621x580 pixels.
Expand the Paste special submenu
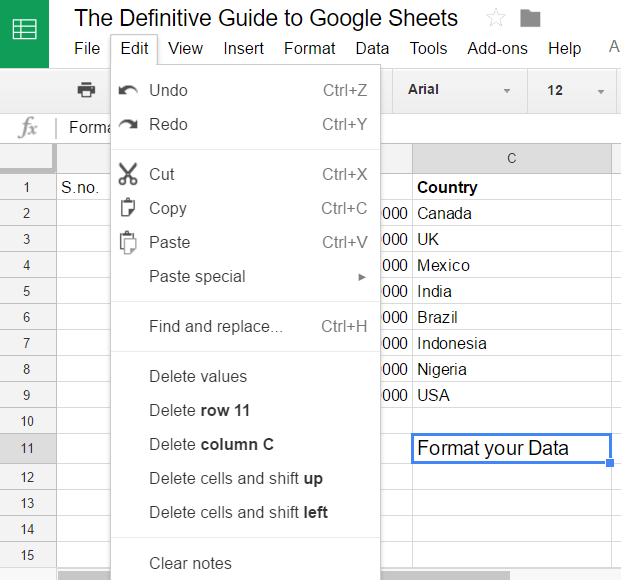coord(246,277)
